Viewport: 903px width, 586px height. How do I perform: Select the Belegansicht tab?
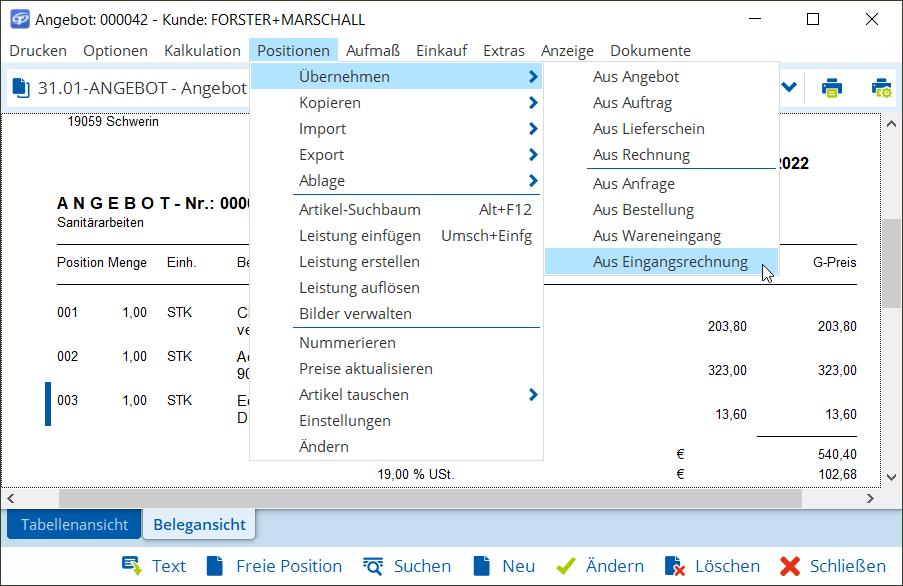pyautogui.click(x=199, y=524)
